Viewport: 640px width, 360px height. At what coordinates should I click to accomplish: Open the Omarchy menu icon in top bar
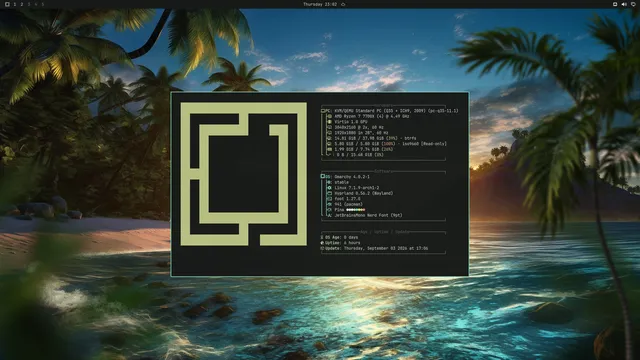7,4
